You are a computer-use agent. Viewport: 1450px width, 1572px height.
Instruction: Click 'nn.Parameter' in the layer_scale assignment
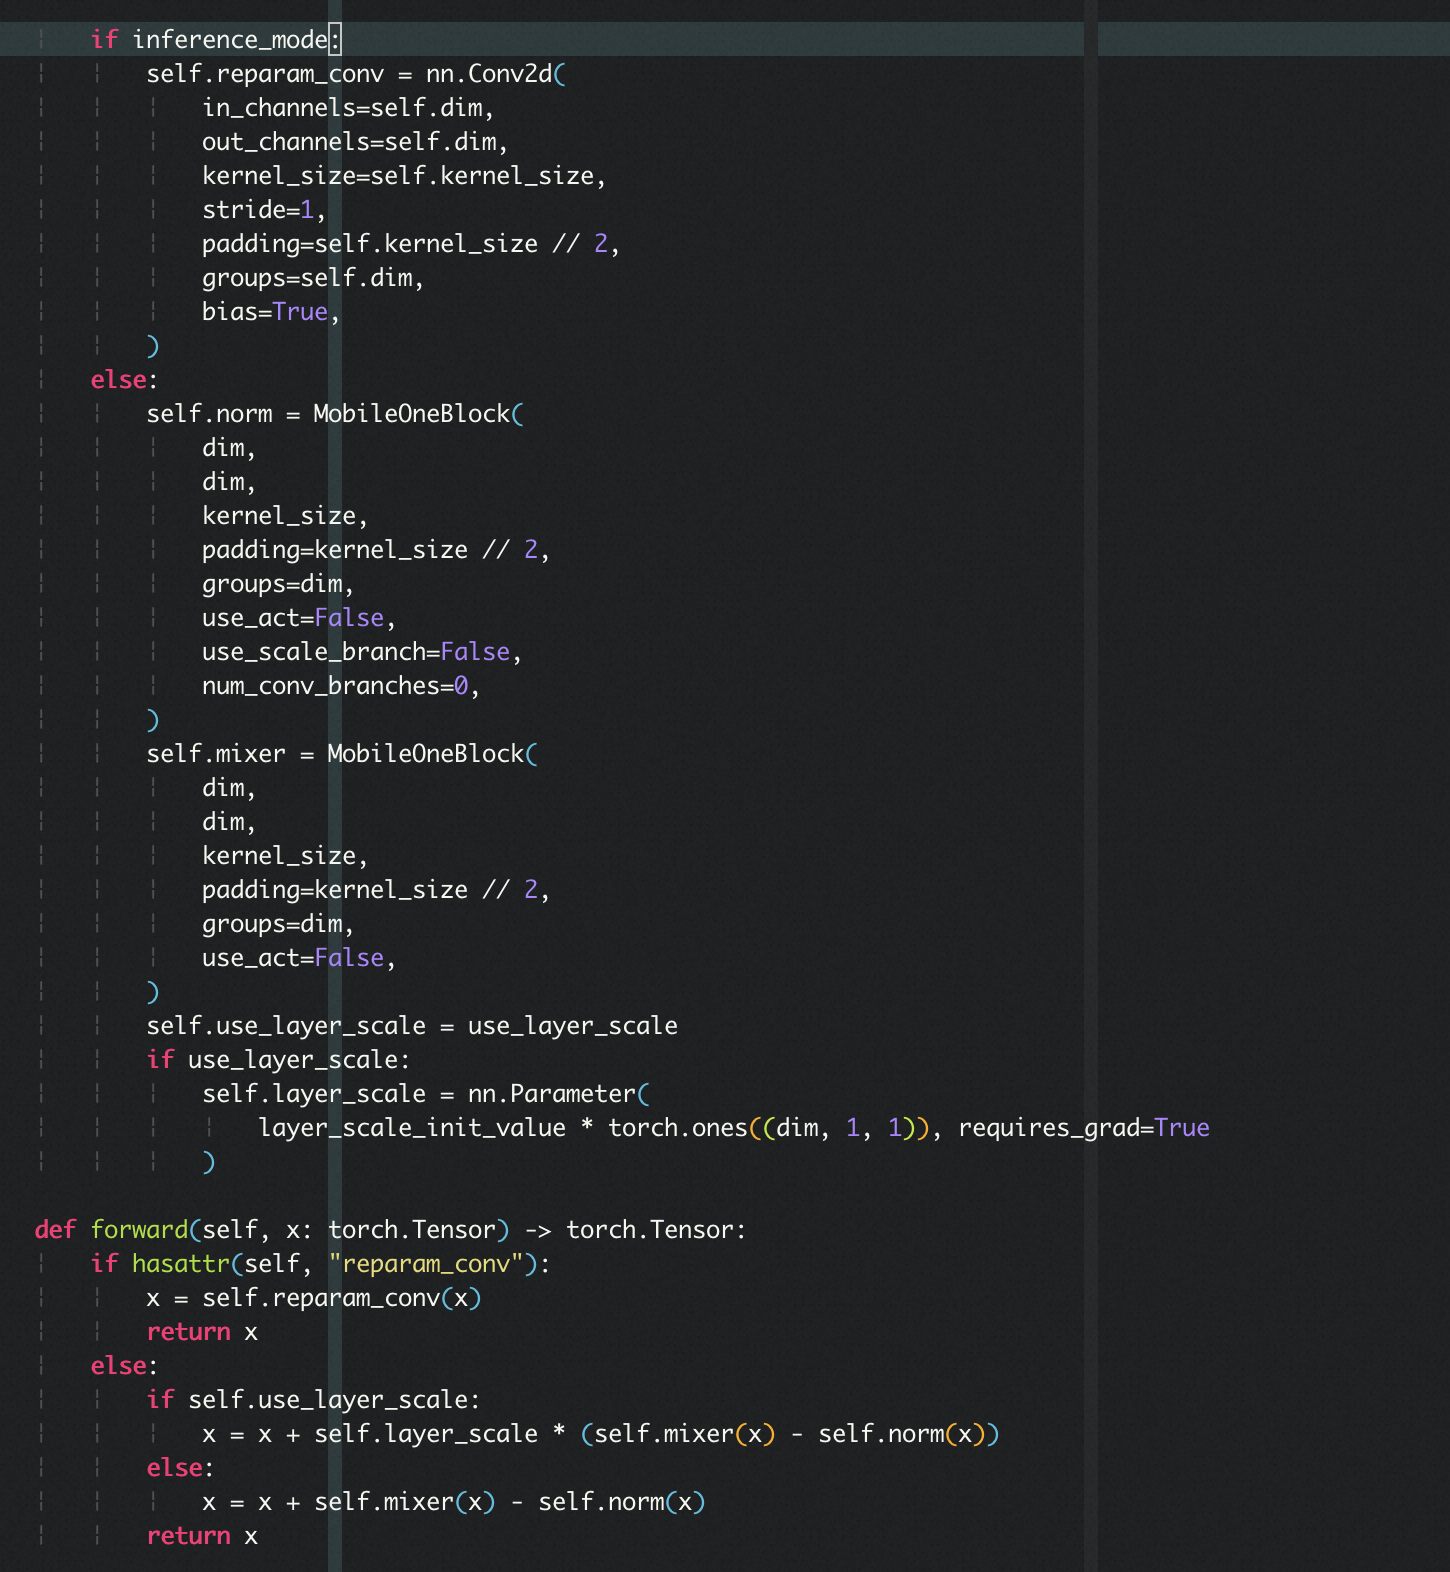[552, 1094]
